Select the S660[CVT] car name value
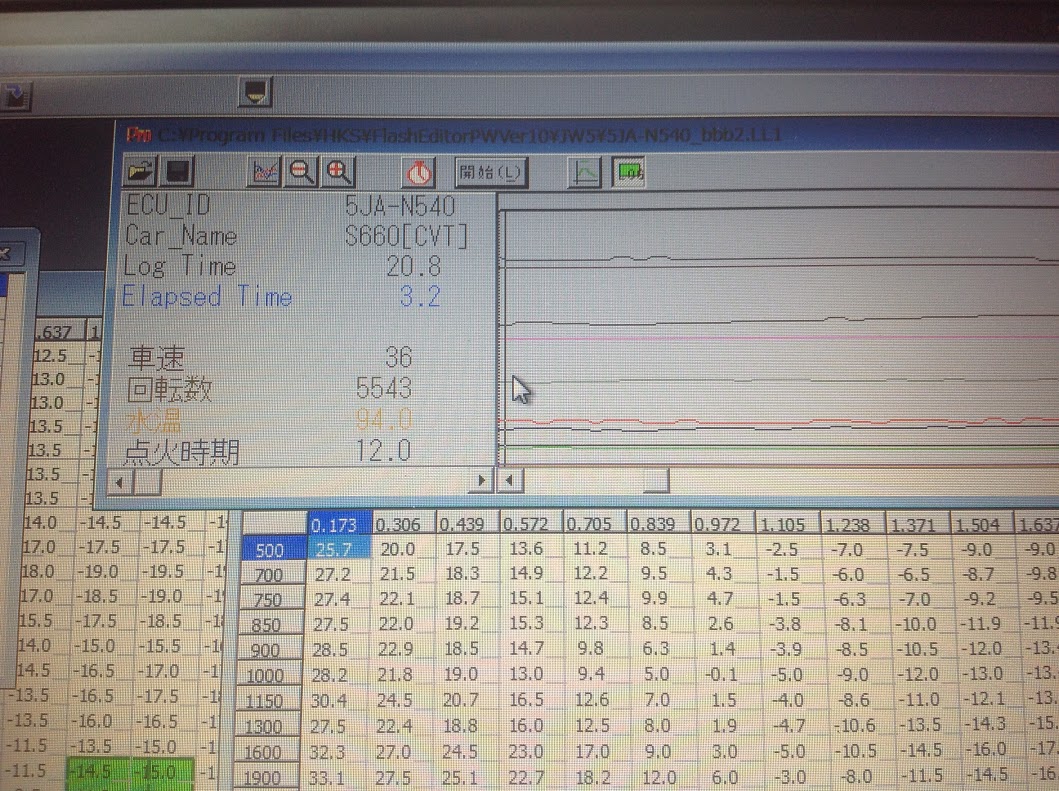Viewport: 1059px width, 791px height. (x=406, y=236)
